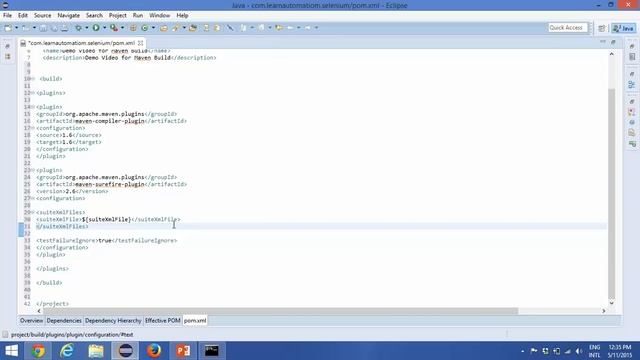Viewport: 640px width, 360px height.
Task: Click the Open Type toolbar icon
Action: pos(164,28)
